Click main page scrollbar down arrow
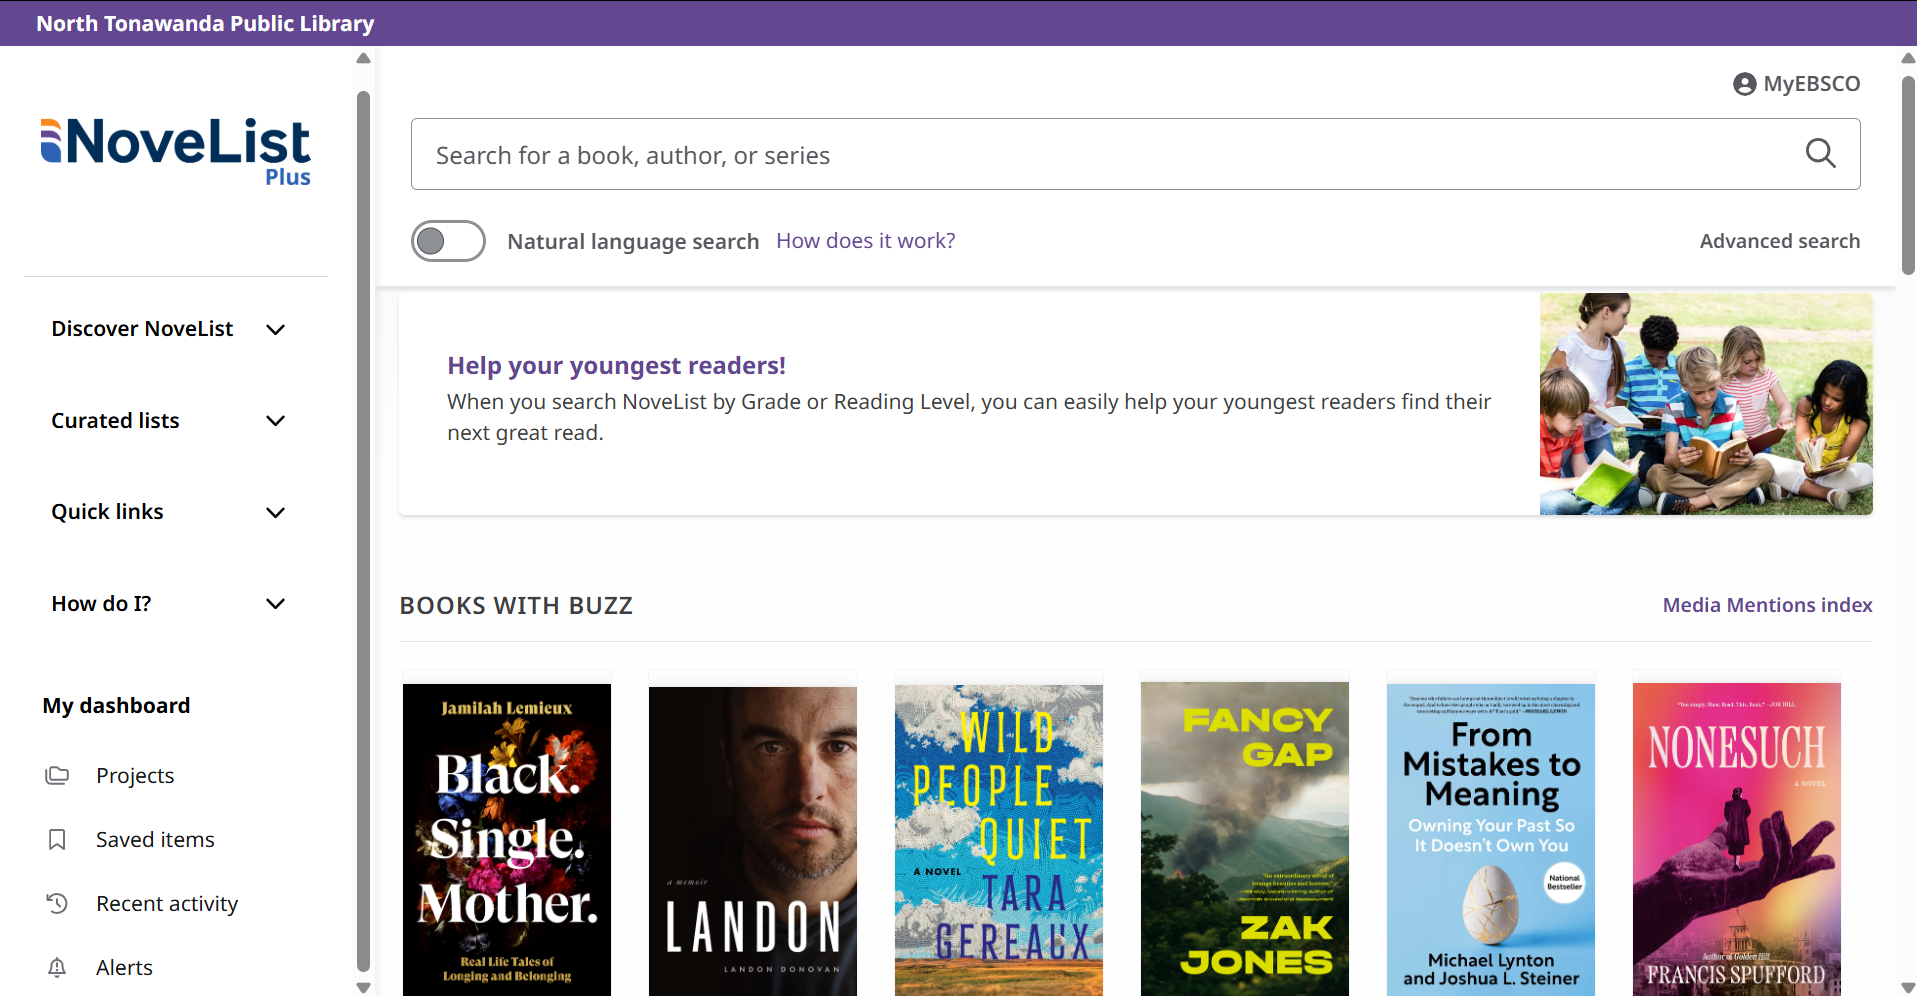This screenshot has width=1917, height=996. point(1908,987)
